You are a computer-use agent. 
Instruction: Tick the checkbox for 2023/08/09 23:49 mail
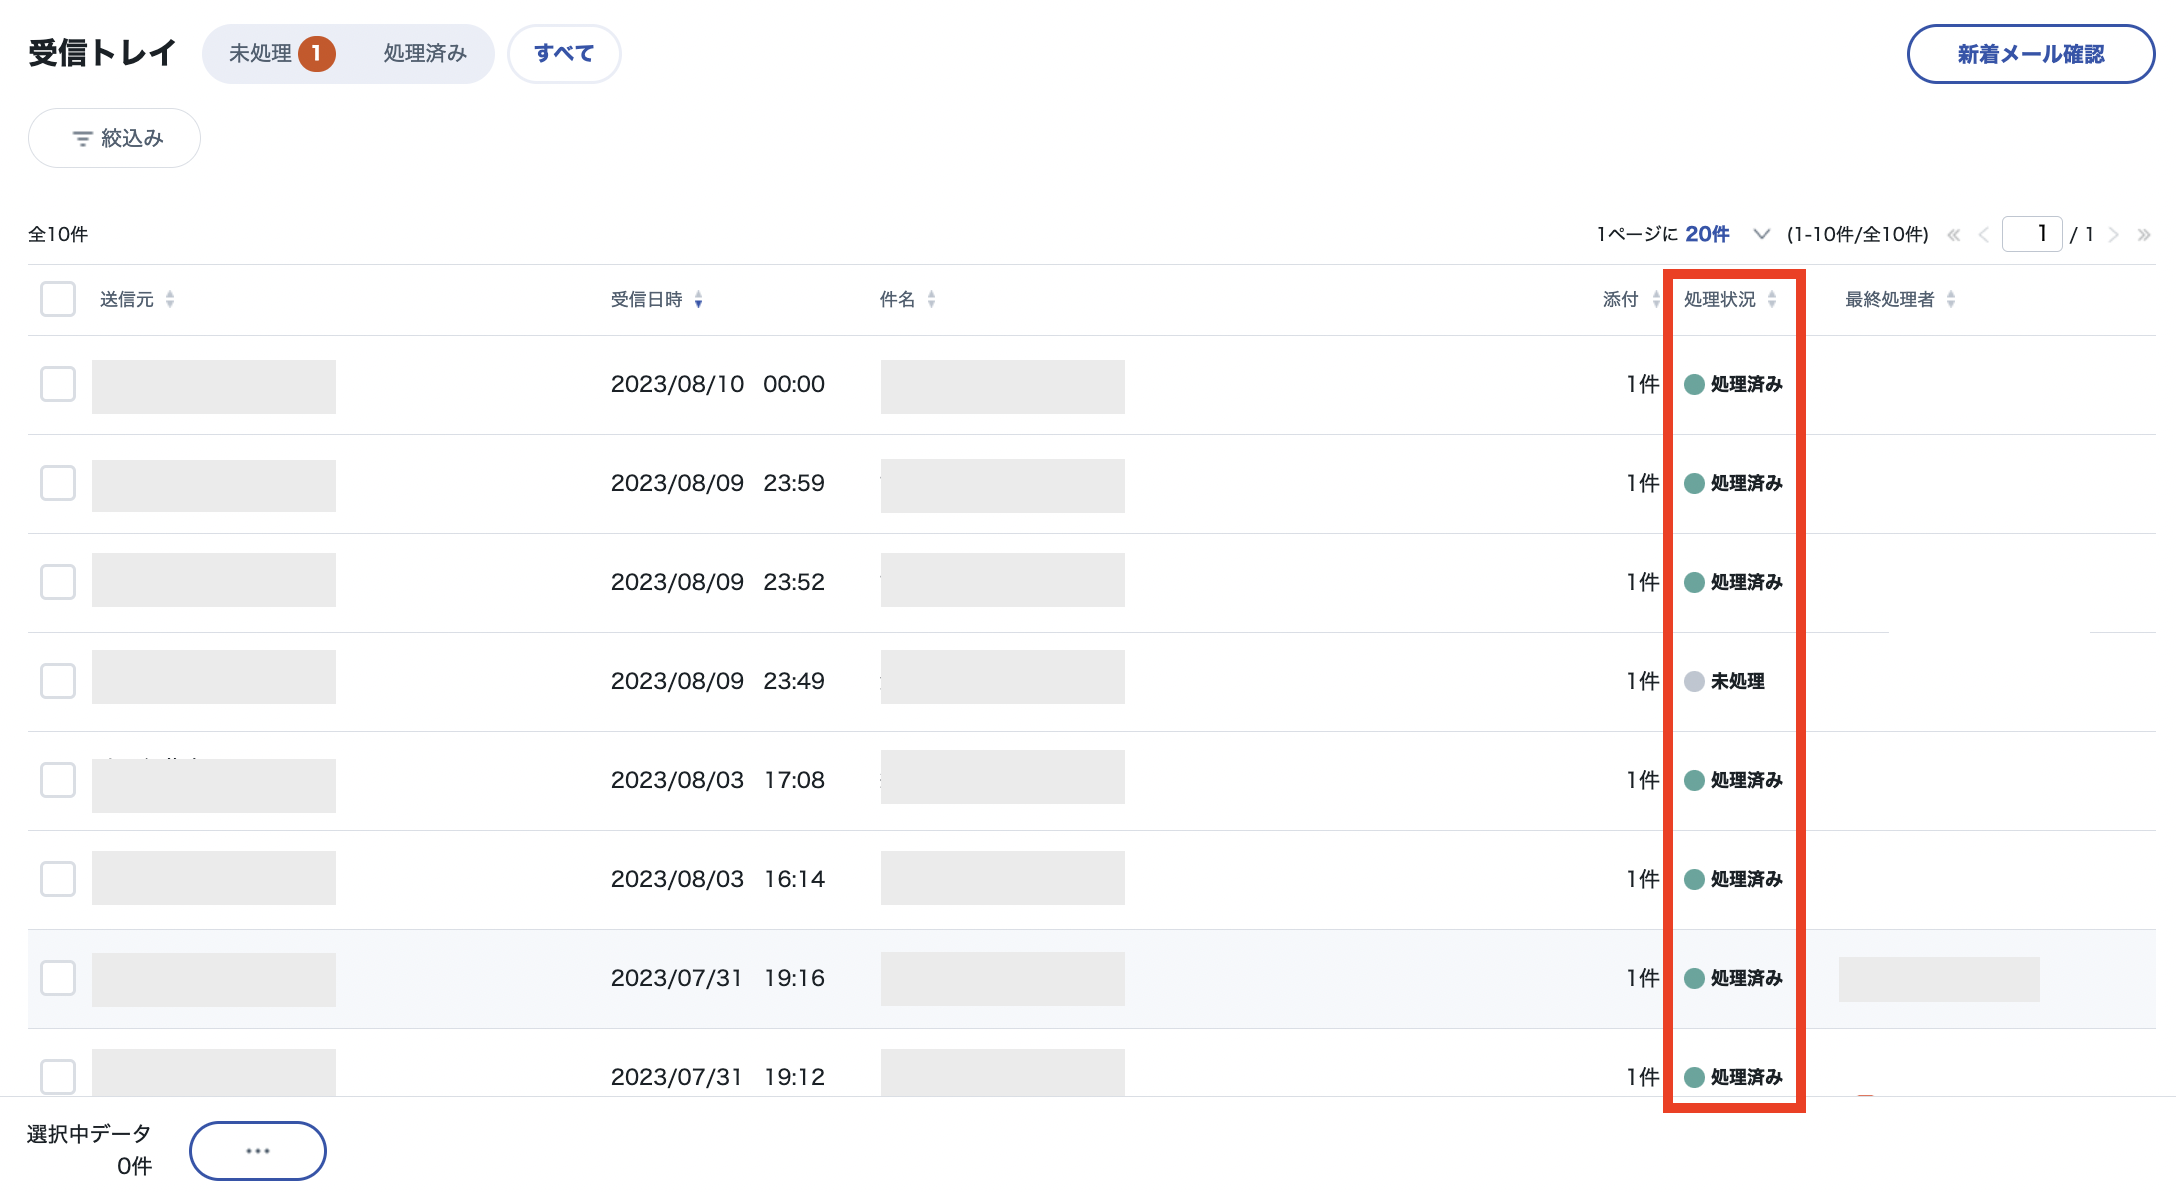coord(58,681)
